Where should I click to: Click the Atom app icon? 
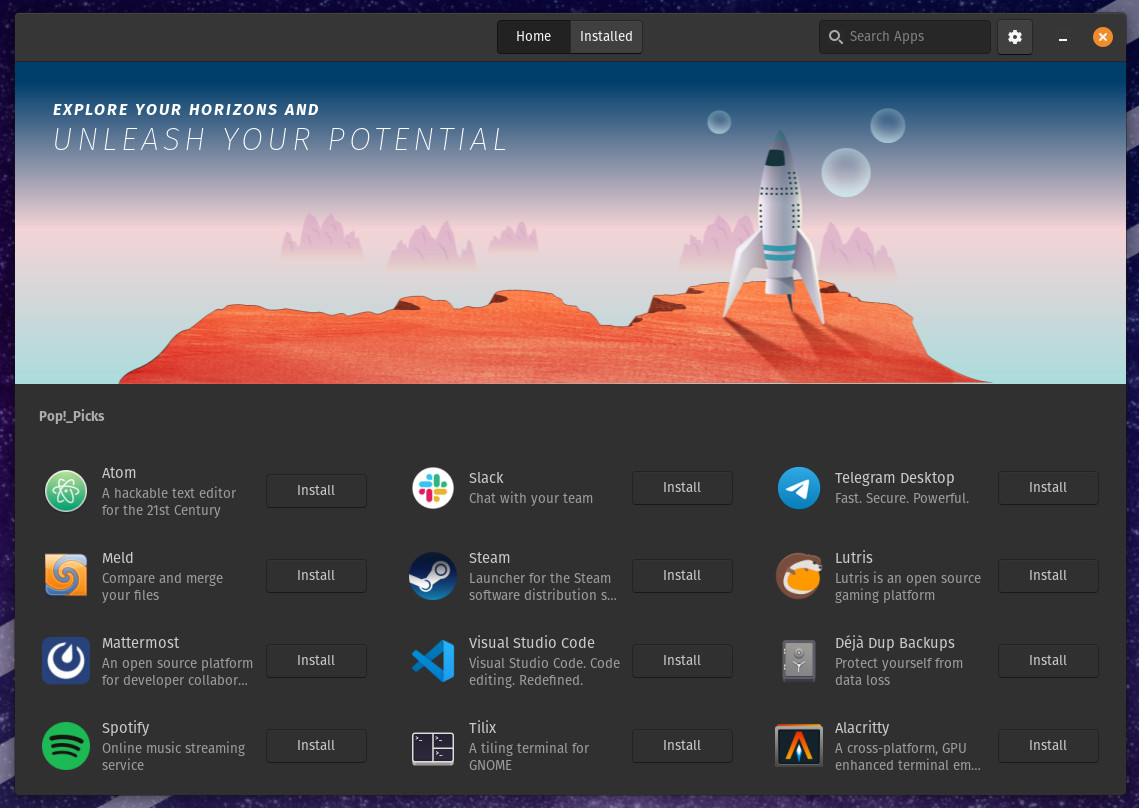click(x=66, y=490)
